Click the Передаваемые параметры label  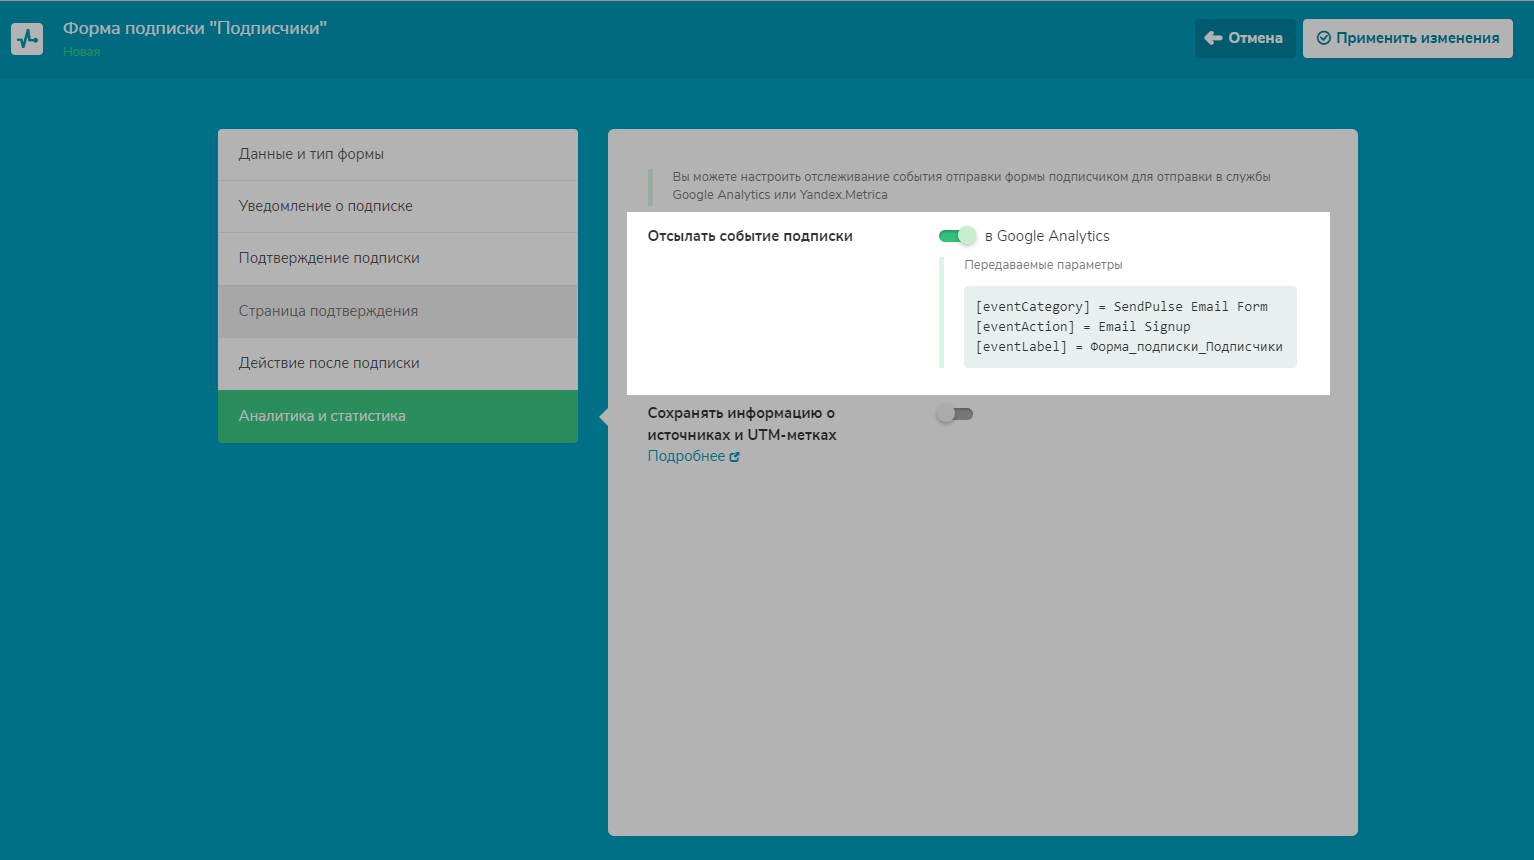click(1043, 265)
